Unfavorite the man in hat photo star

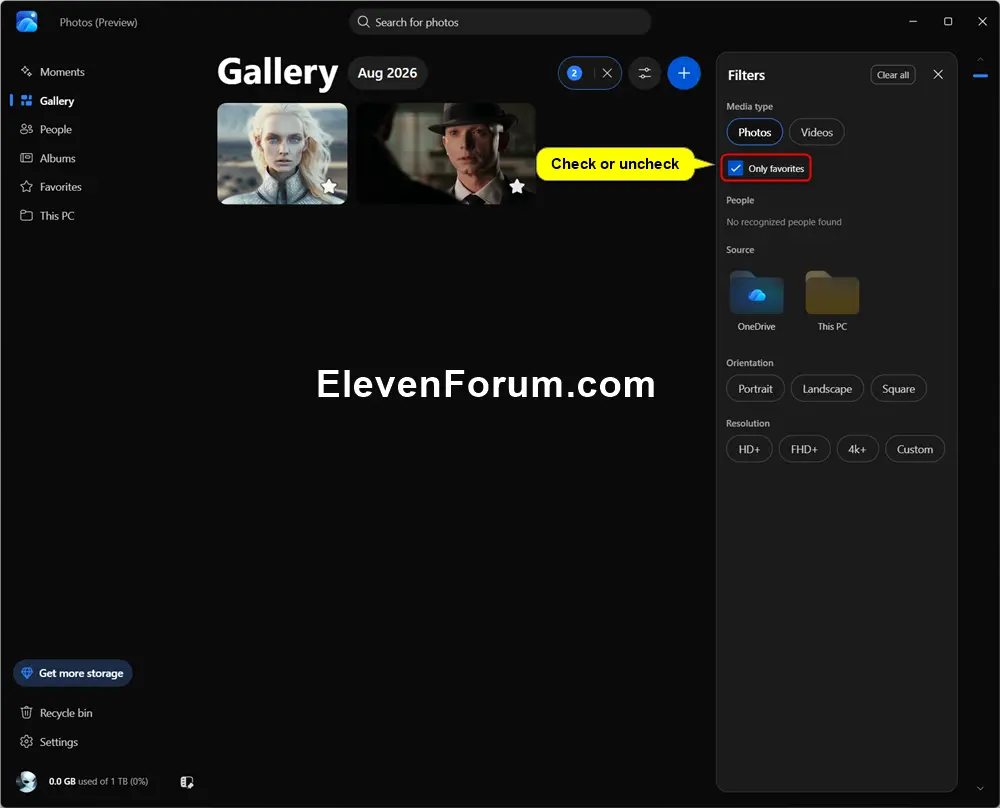click(517, 186)
